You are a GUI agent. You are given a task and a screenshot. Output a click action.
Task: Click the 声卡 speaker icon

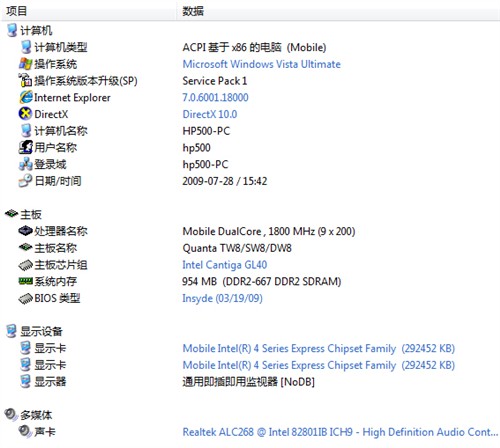point(25,431)
